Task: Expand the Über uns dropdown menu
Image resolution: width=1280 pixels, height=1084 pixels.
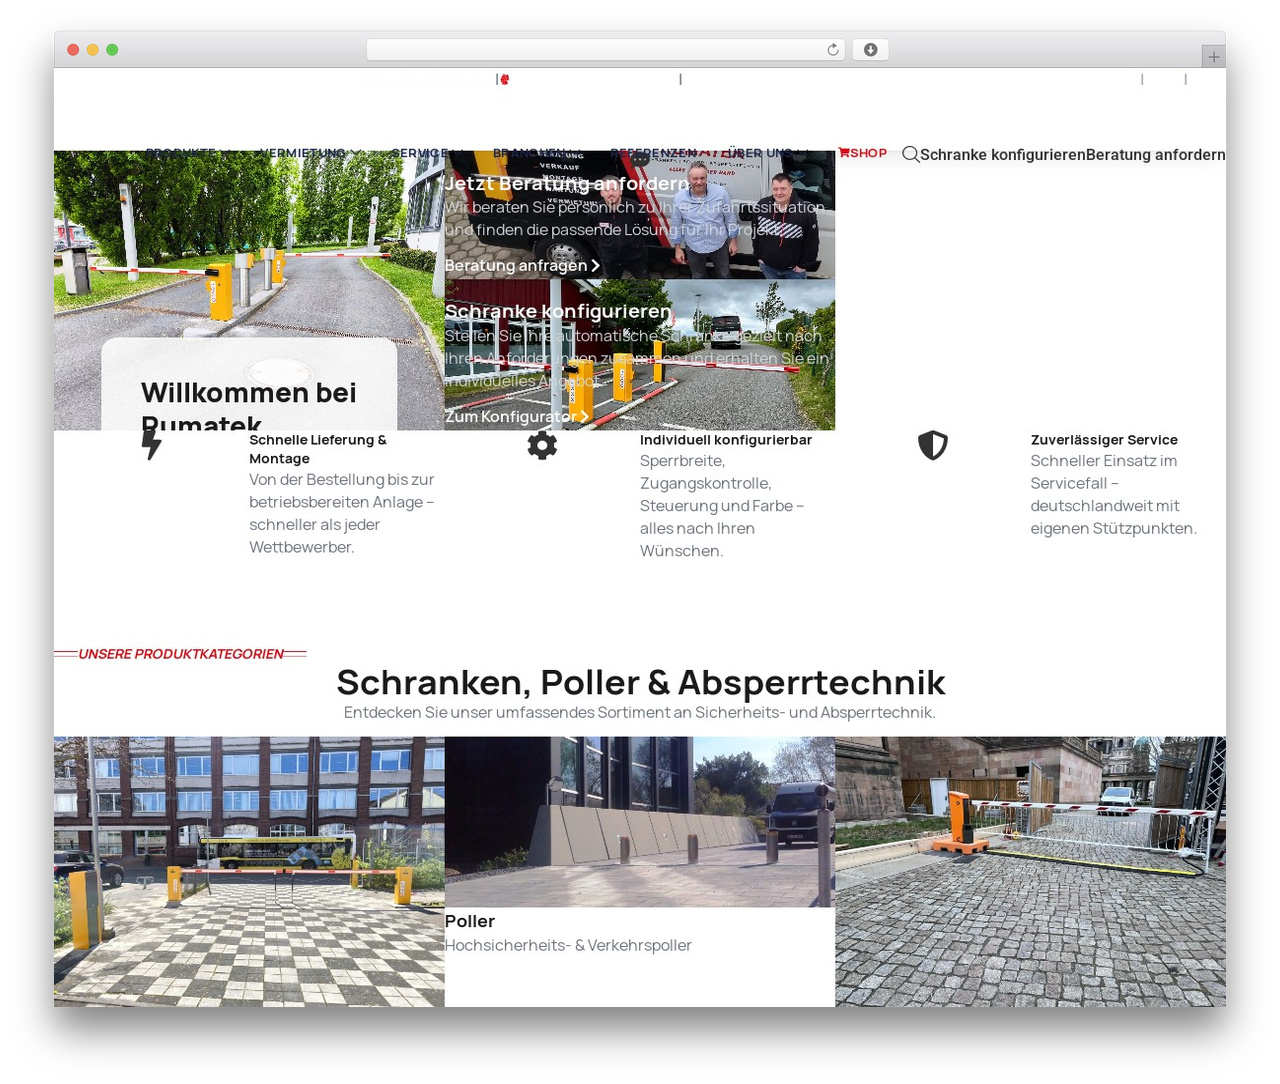Action: click(767, 153)
